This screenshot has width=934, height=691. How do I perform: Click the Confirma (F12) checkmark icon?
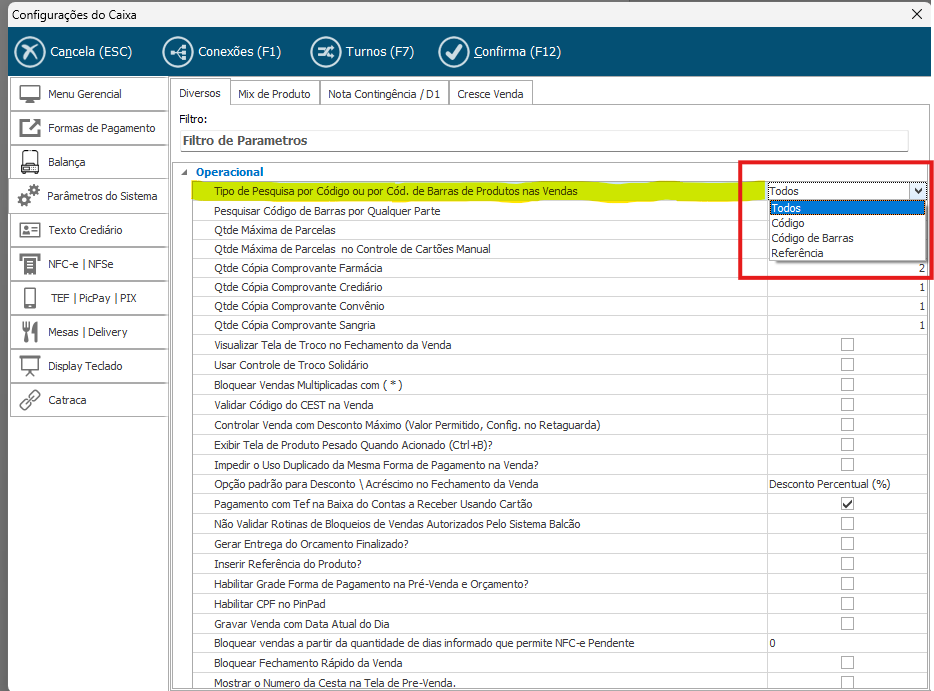tap(454, 51)
